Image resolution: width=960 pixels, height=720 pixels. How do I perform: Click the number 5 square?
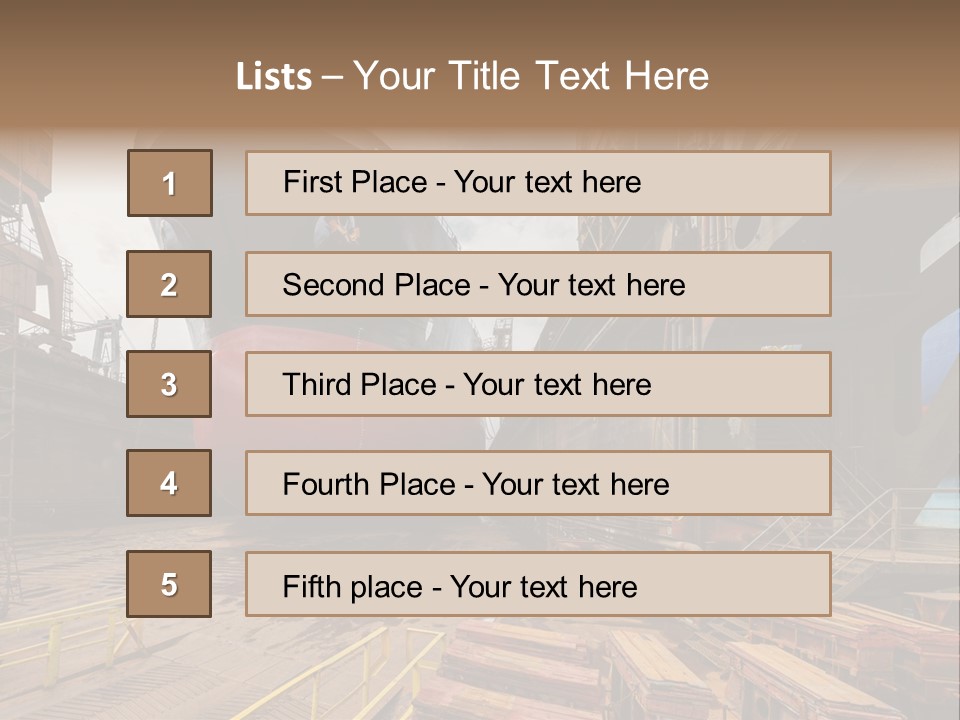click(x=170, y=584)
